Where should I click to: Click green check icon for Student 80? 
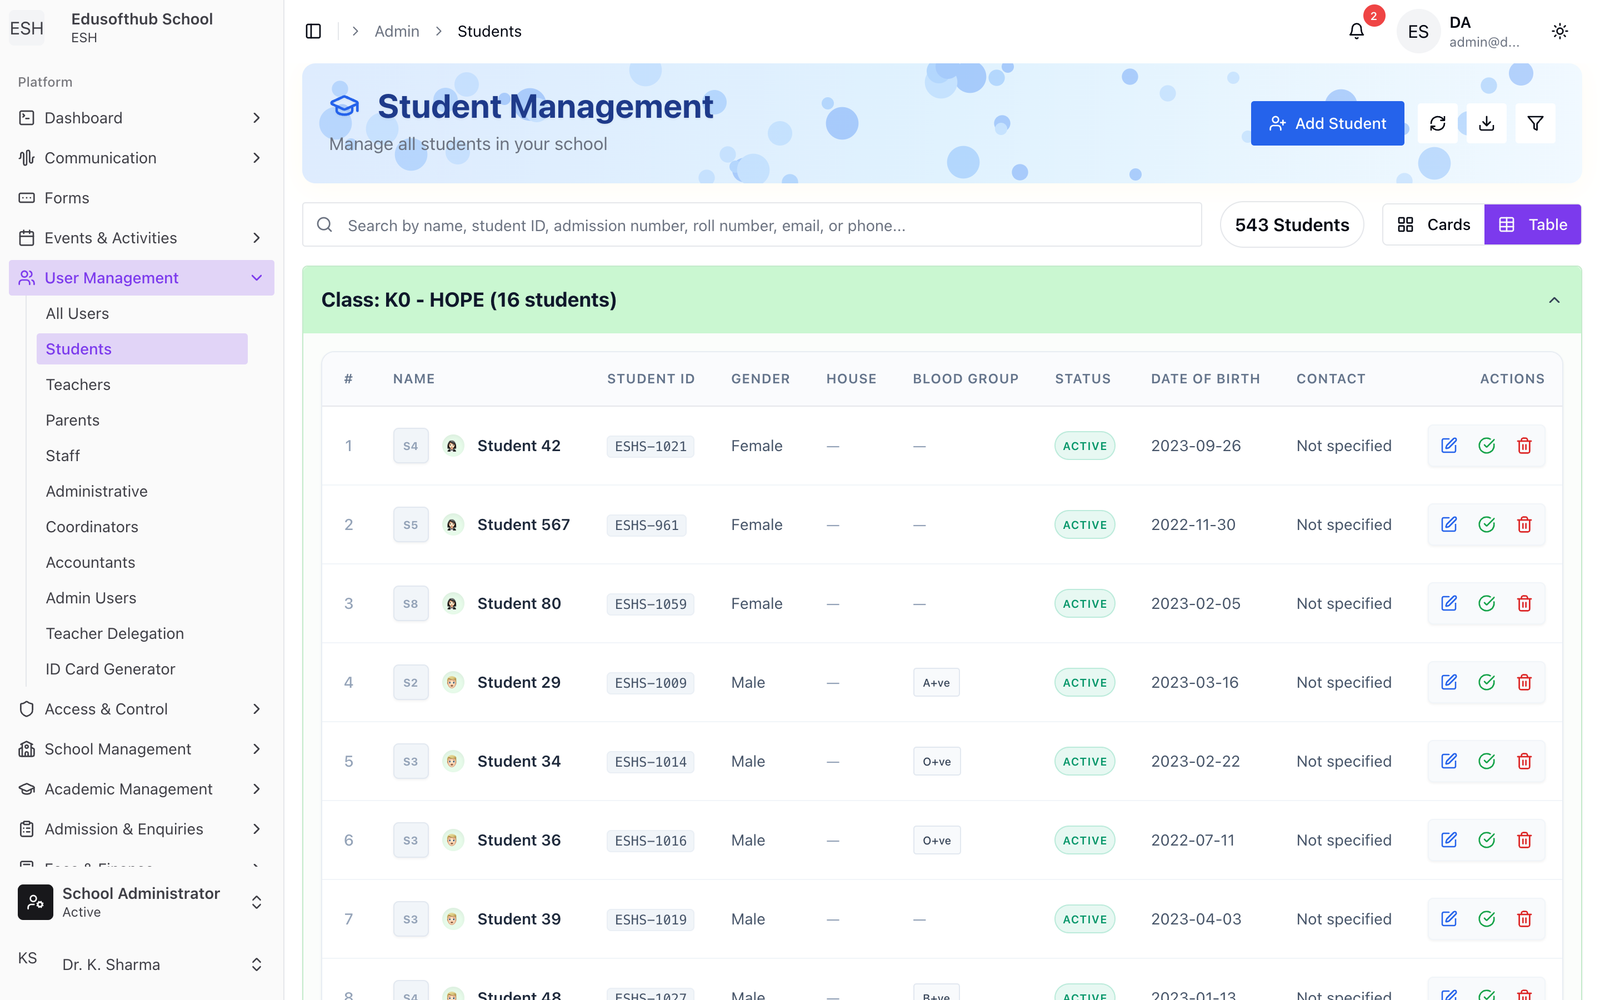tap(1486, 603)
